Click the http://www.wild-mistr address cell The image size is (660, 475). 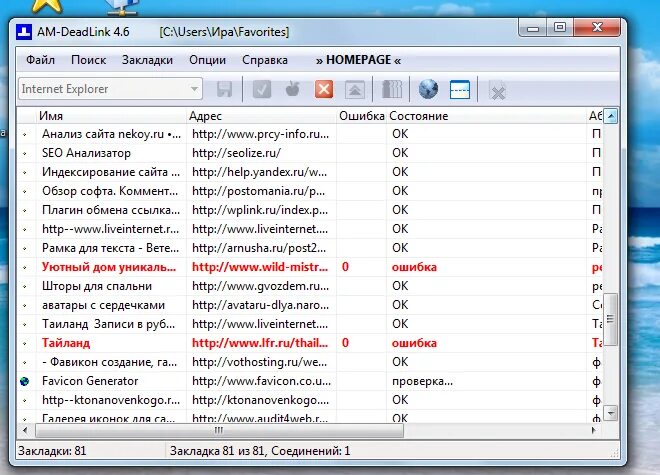coord(260,267)
